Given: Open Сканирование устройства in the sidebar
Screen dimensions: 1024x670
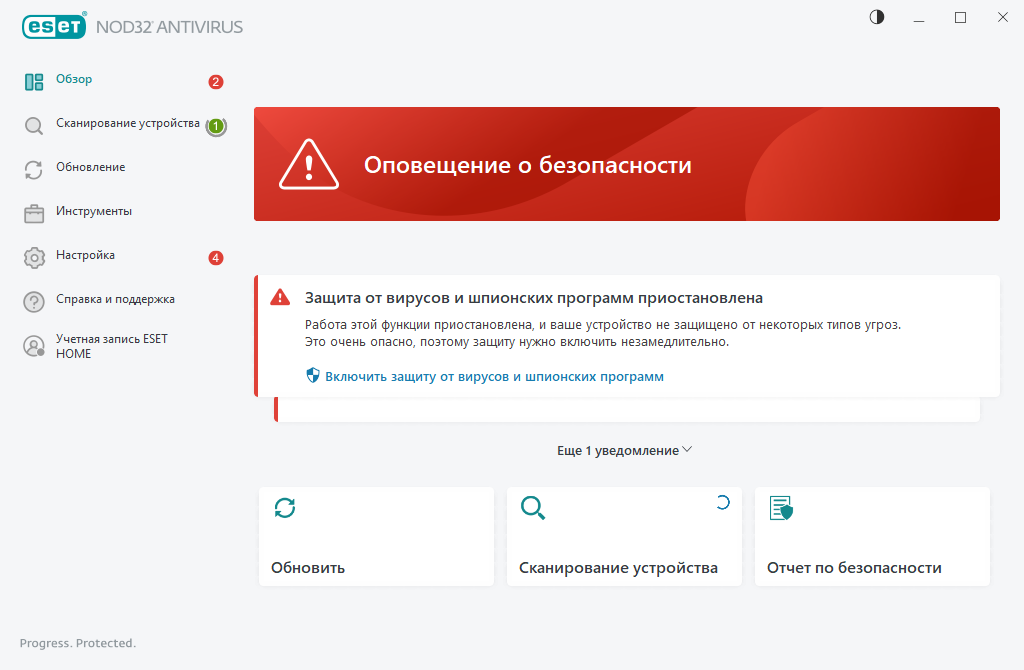Looking at the screenshot, I should point(128,123).
